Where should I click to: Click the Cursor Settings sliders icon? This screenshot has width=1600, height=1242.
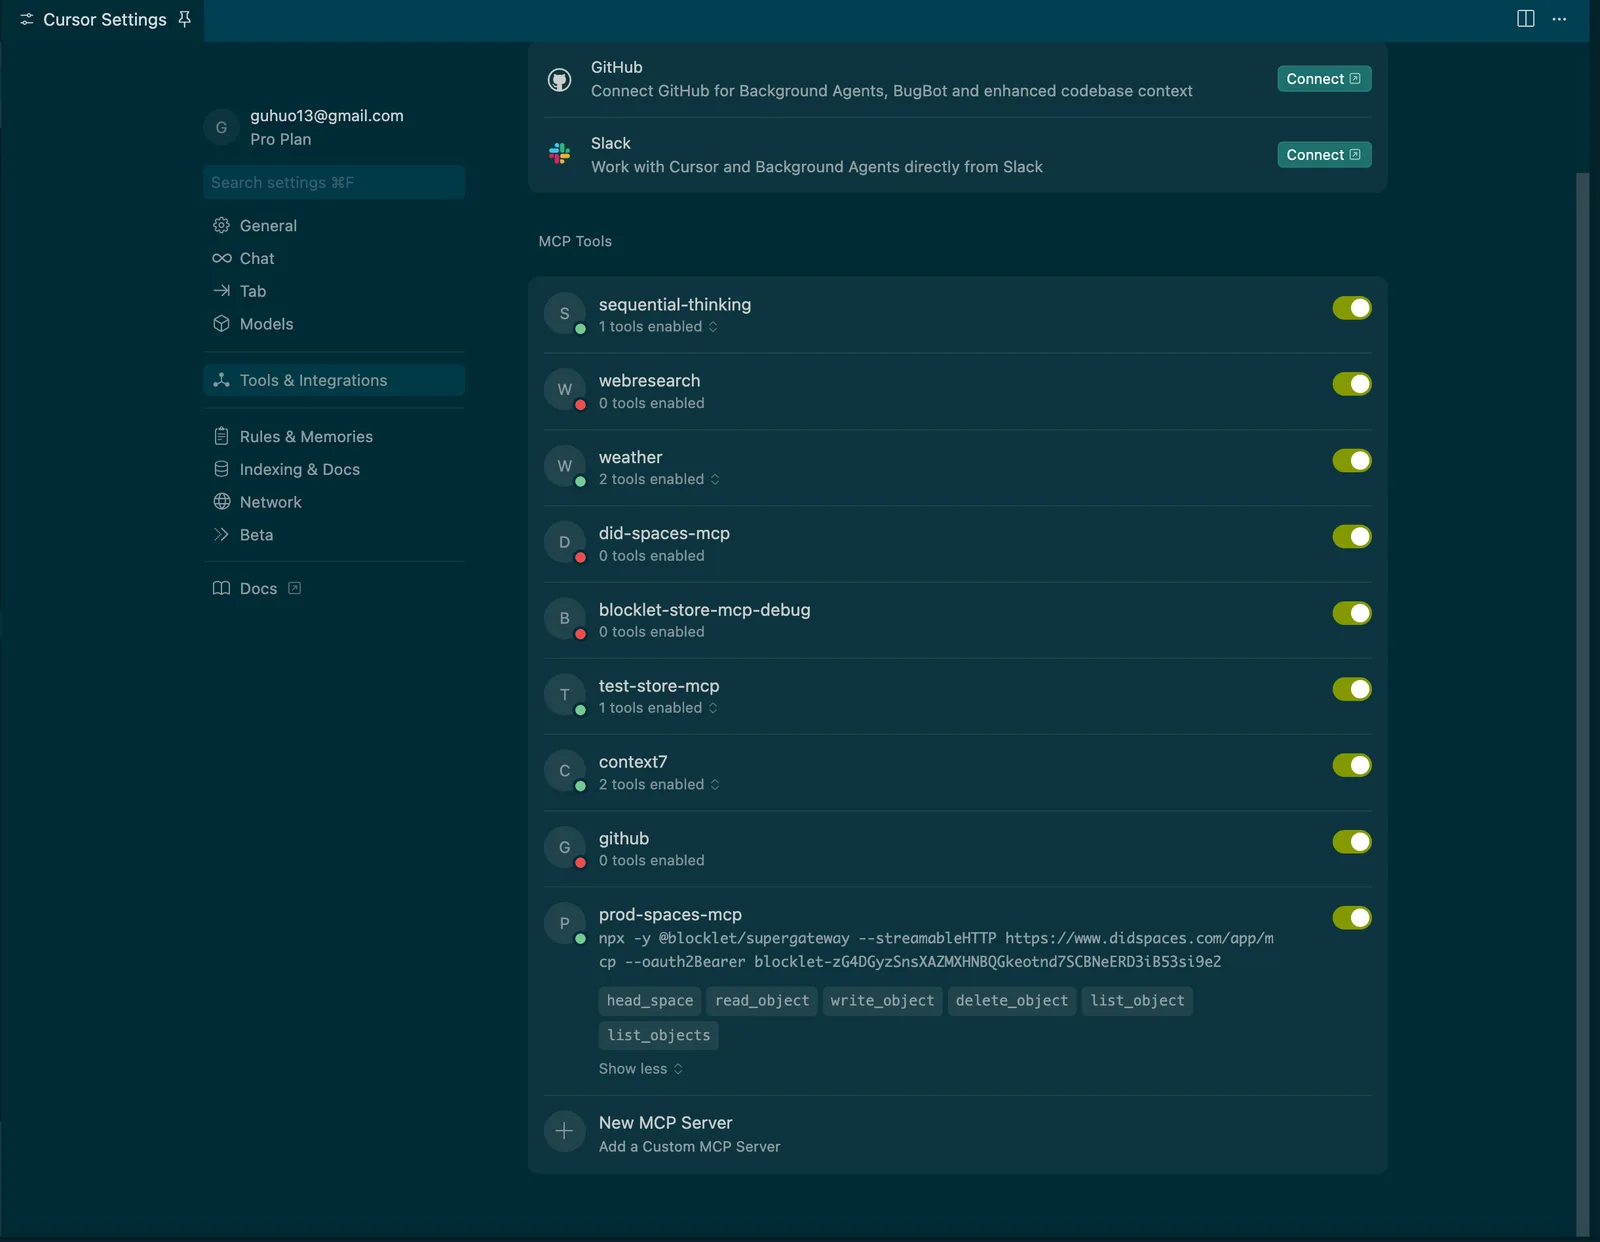(27, 19)
